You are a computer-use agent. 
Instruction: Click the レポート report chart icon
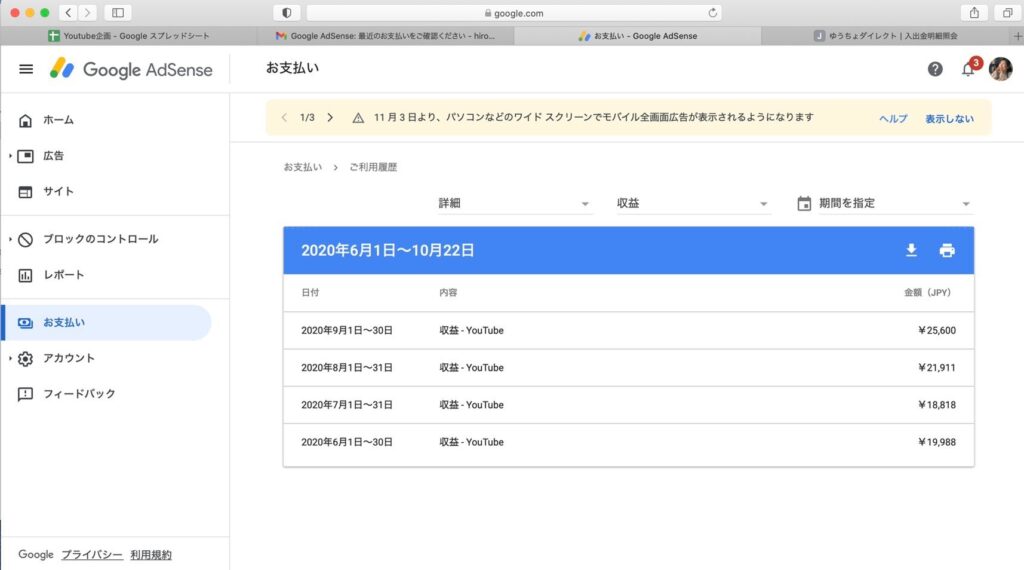(x=25, y=276)
